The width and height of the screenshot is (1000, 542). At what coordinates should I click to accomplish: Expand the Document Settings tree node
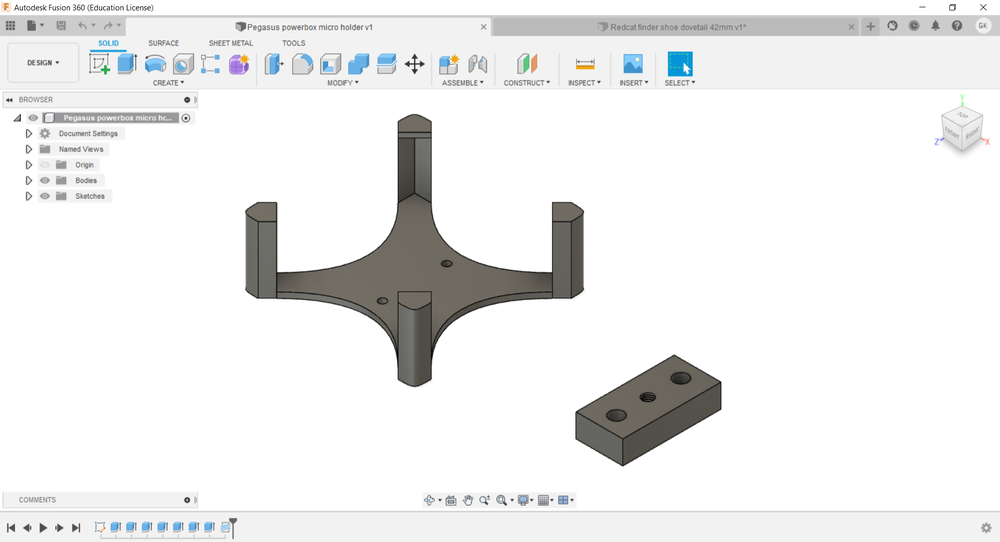29,134
